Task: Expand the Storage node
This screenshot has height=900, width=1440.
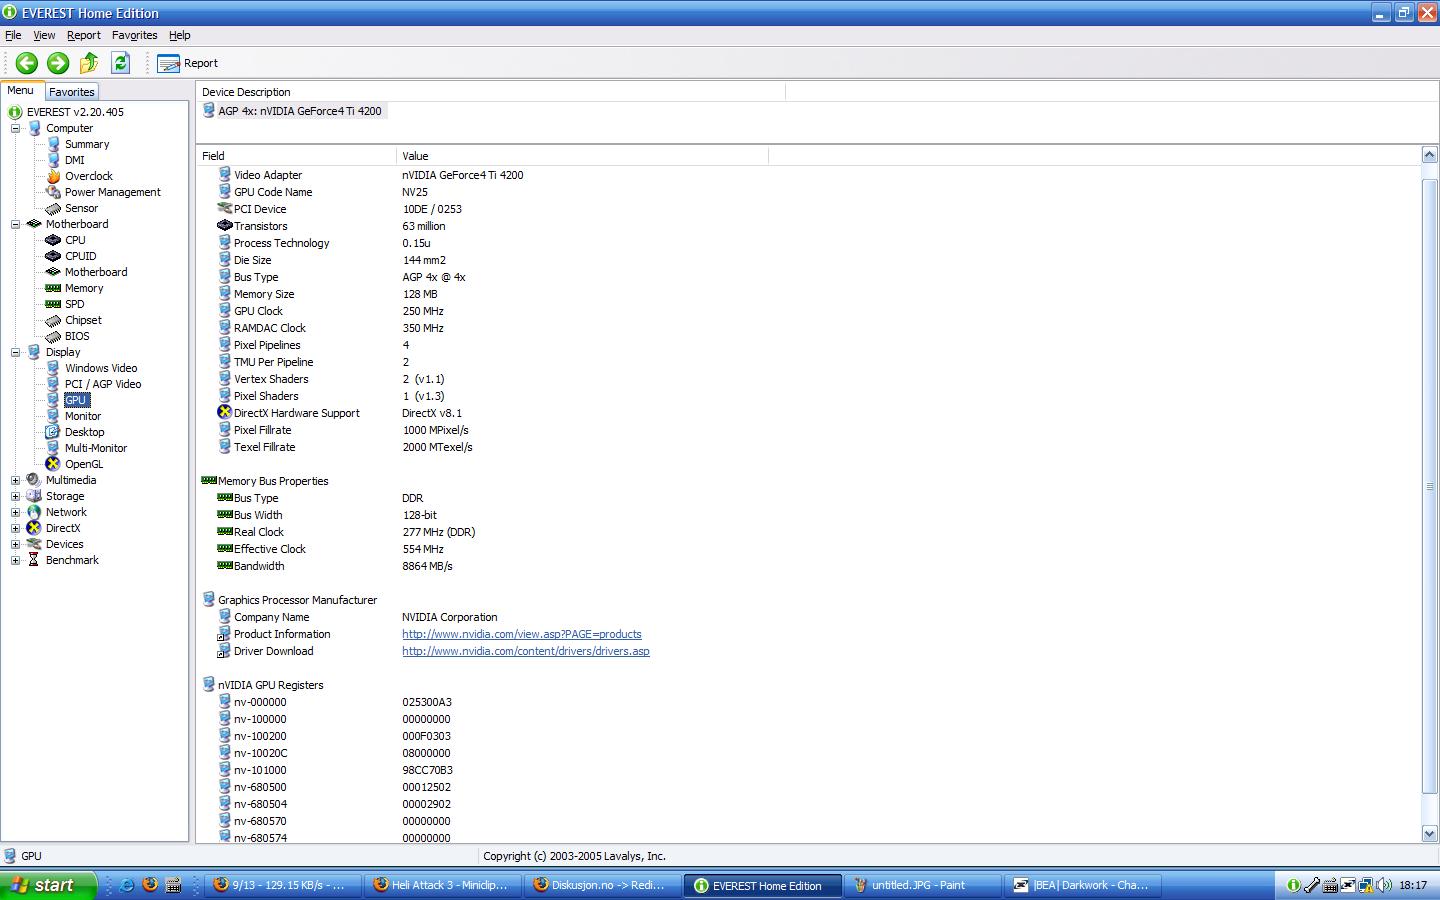Action: coord(15,496)
